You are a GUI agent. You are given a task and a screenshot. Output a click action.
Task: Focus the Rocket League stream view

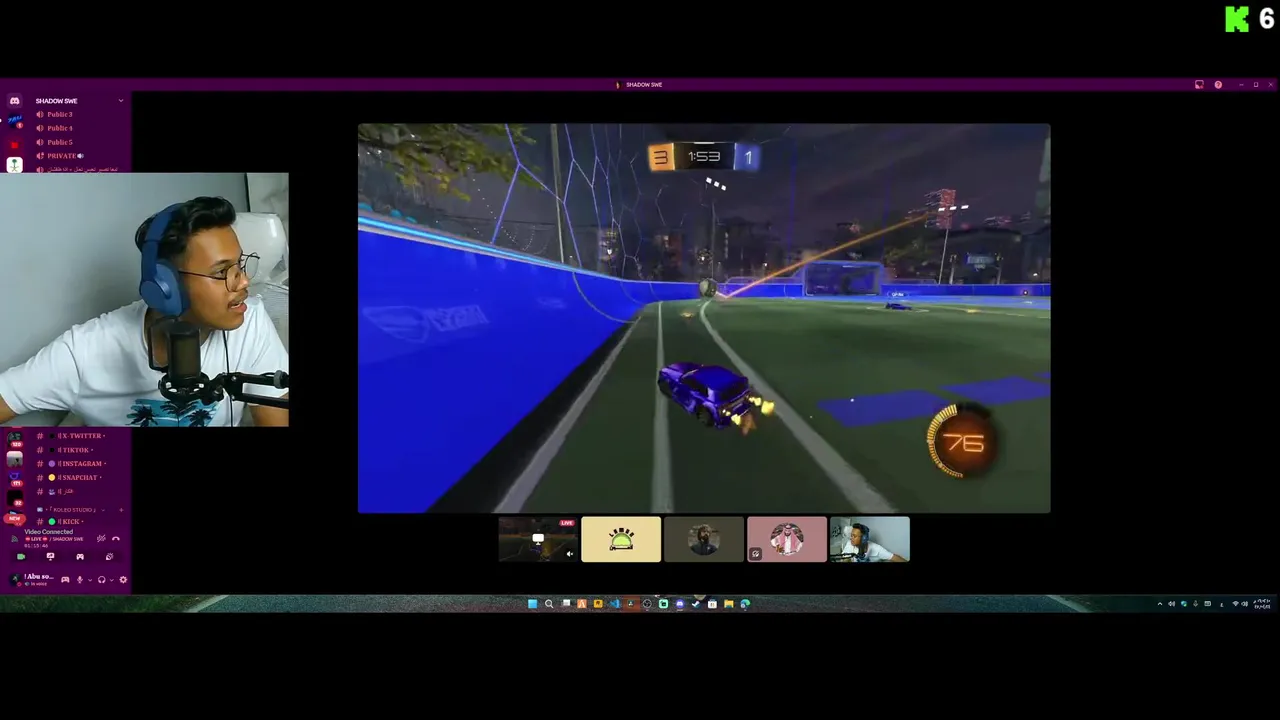704,318
